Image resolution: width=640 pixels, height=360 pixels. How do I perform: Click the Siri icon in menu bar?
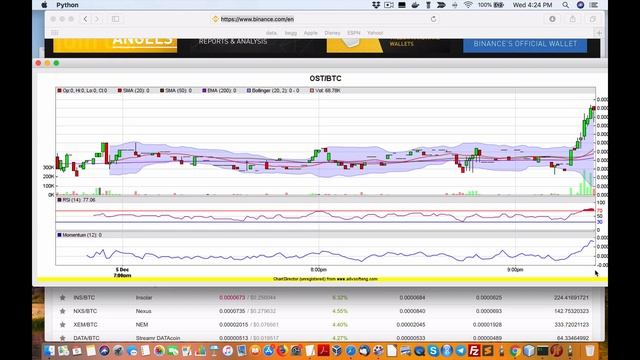580,5
